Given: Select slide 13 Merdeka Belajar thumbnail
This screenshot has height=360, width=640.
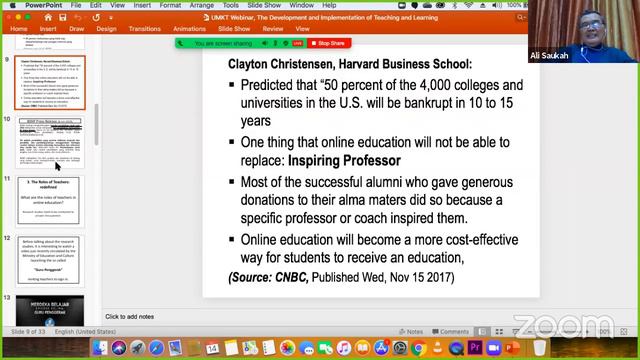Looking at the screenshot, I should click(50, 310).
